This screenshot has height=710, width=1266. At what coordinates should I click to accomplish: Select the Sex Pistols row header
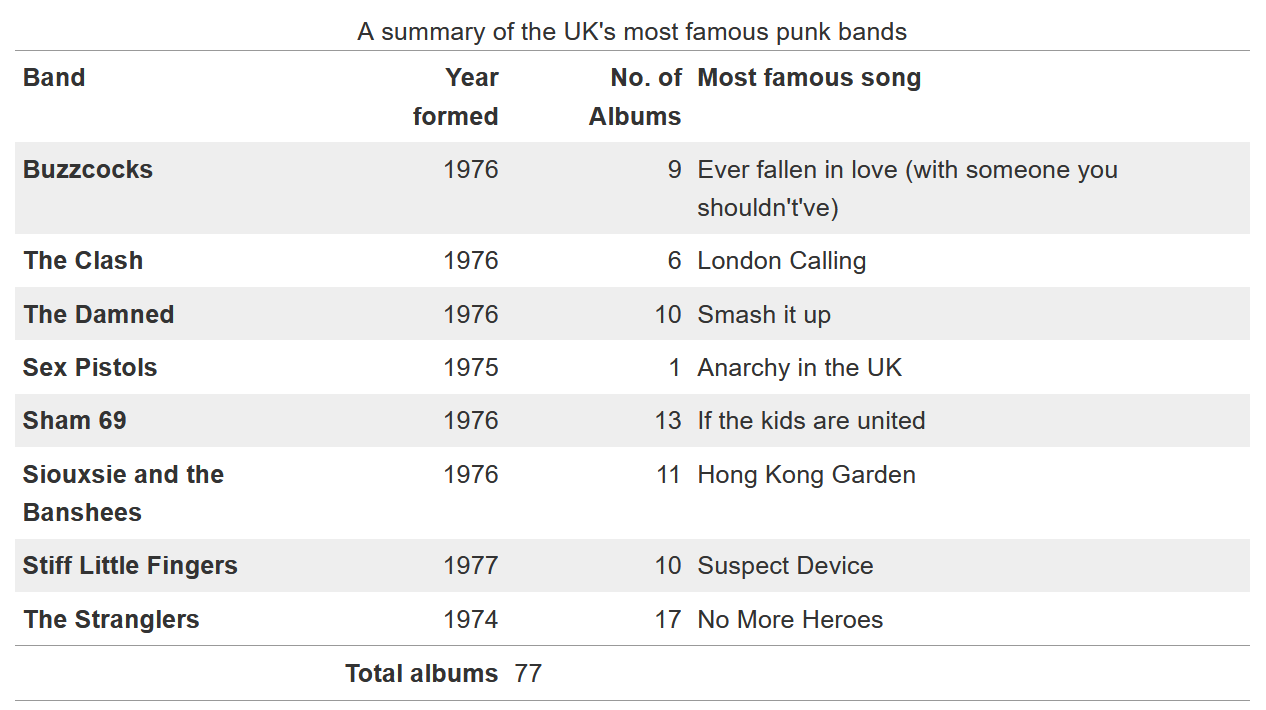pos(90,368)
